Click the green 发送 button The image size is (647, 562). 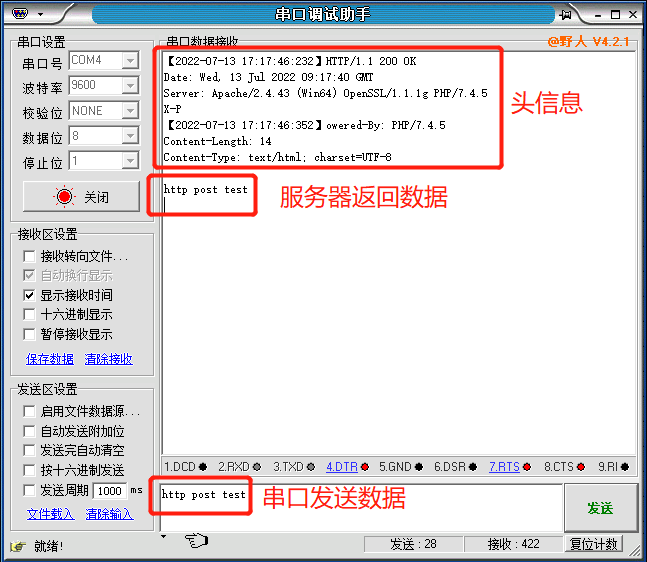click(600, 508)
